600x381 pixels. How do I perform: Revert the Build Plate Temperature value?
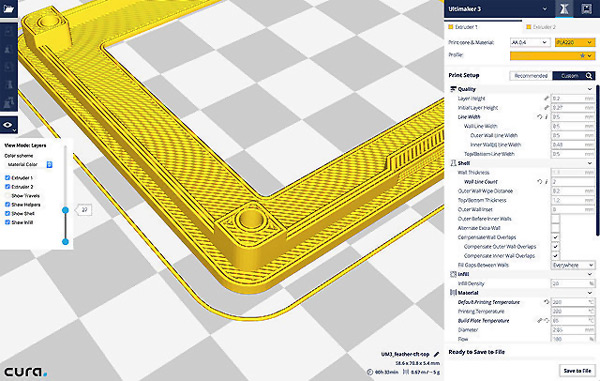[546, 321]
